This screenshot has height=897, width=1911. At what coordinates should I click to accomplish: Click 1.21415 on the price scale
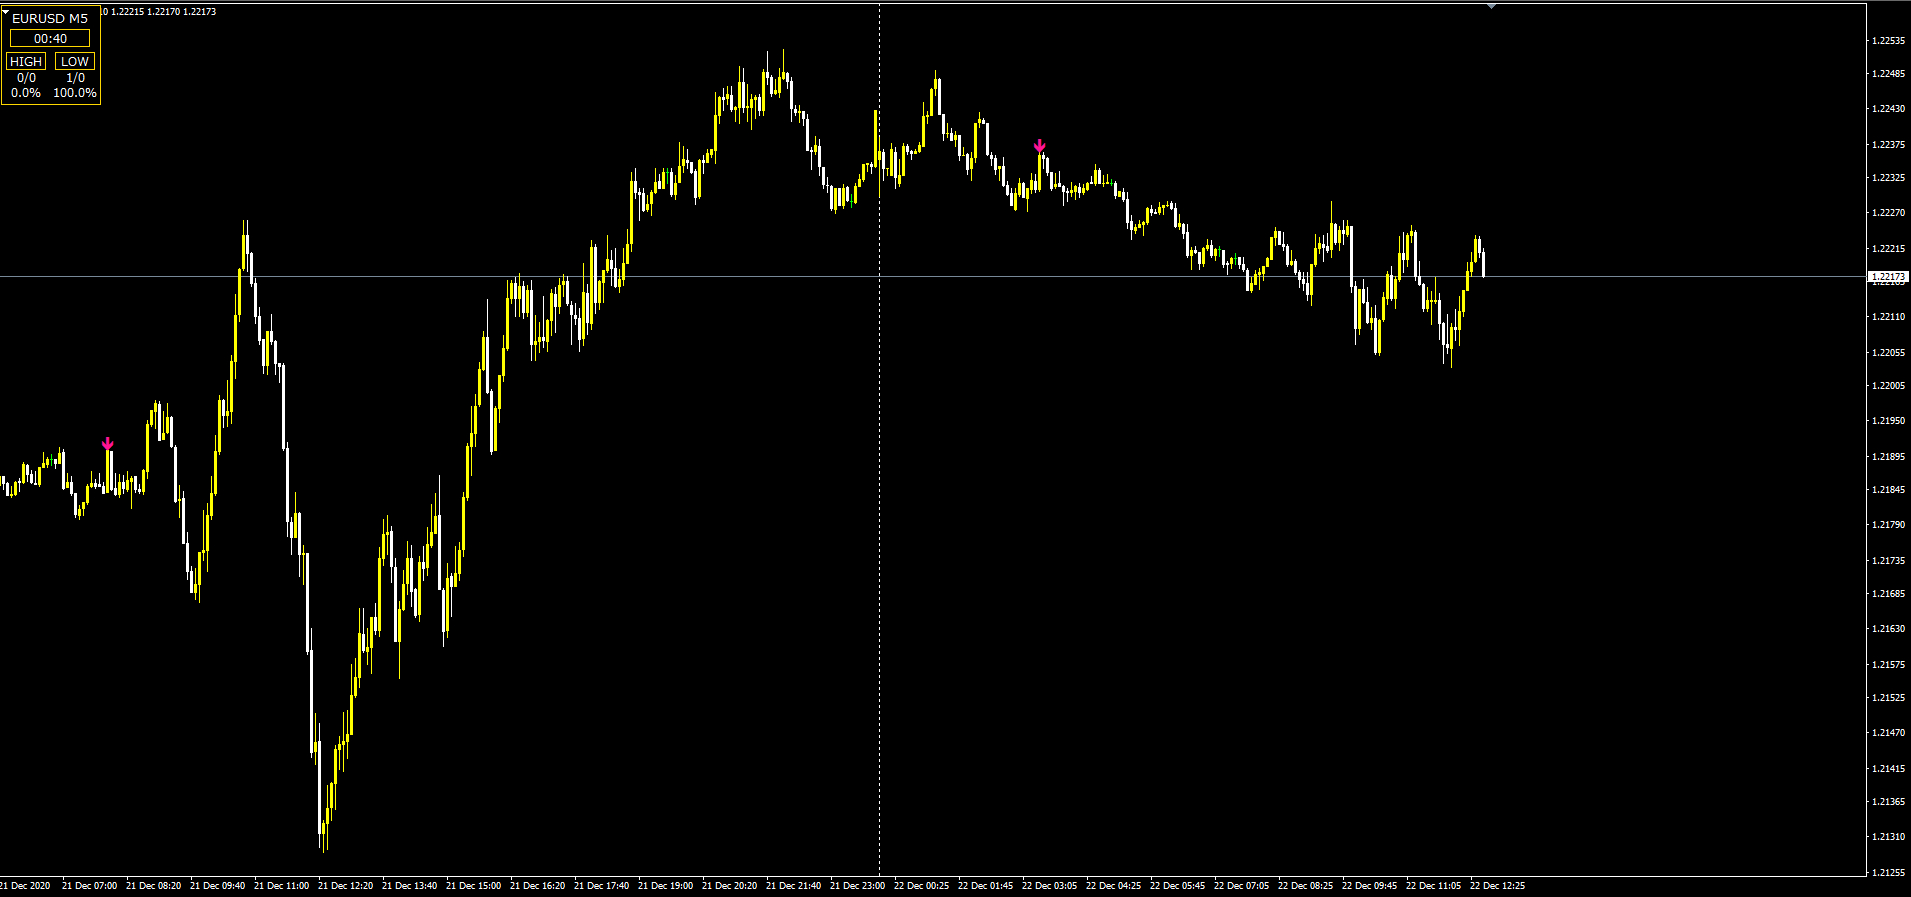[x=1887, y=769]
